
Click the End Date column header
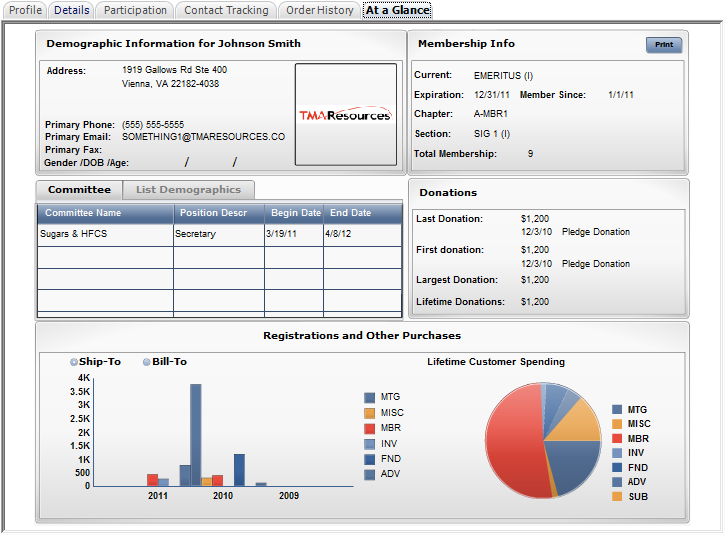(x=350, y=213)
